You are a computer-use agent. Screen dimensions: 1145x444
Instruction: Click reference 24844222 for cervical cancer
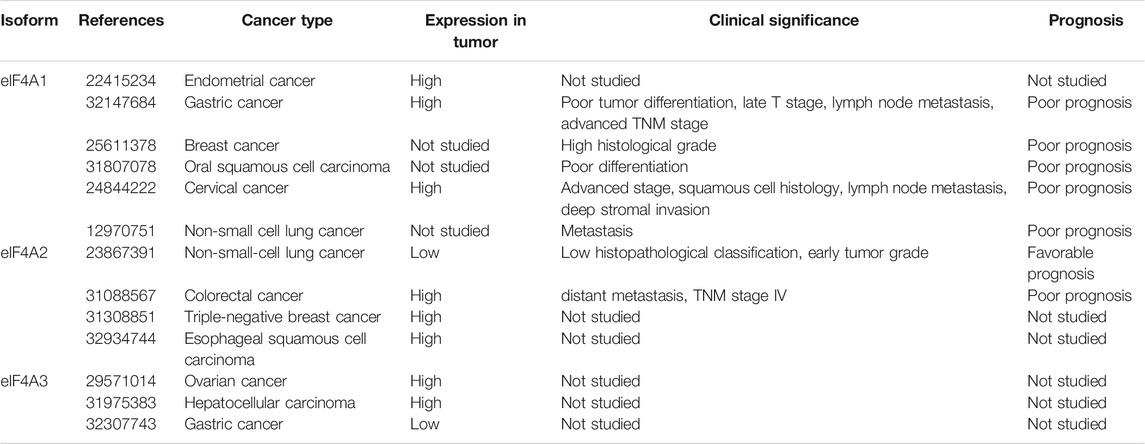[x=120, y=188]
